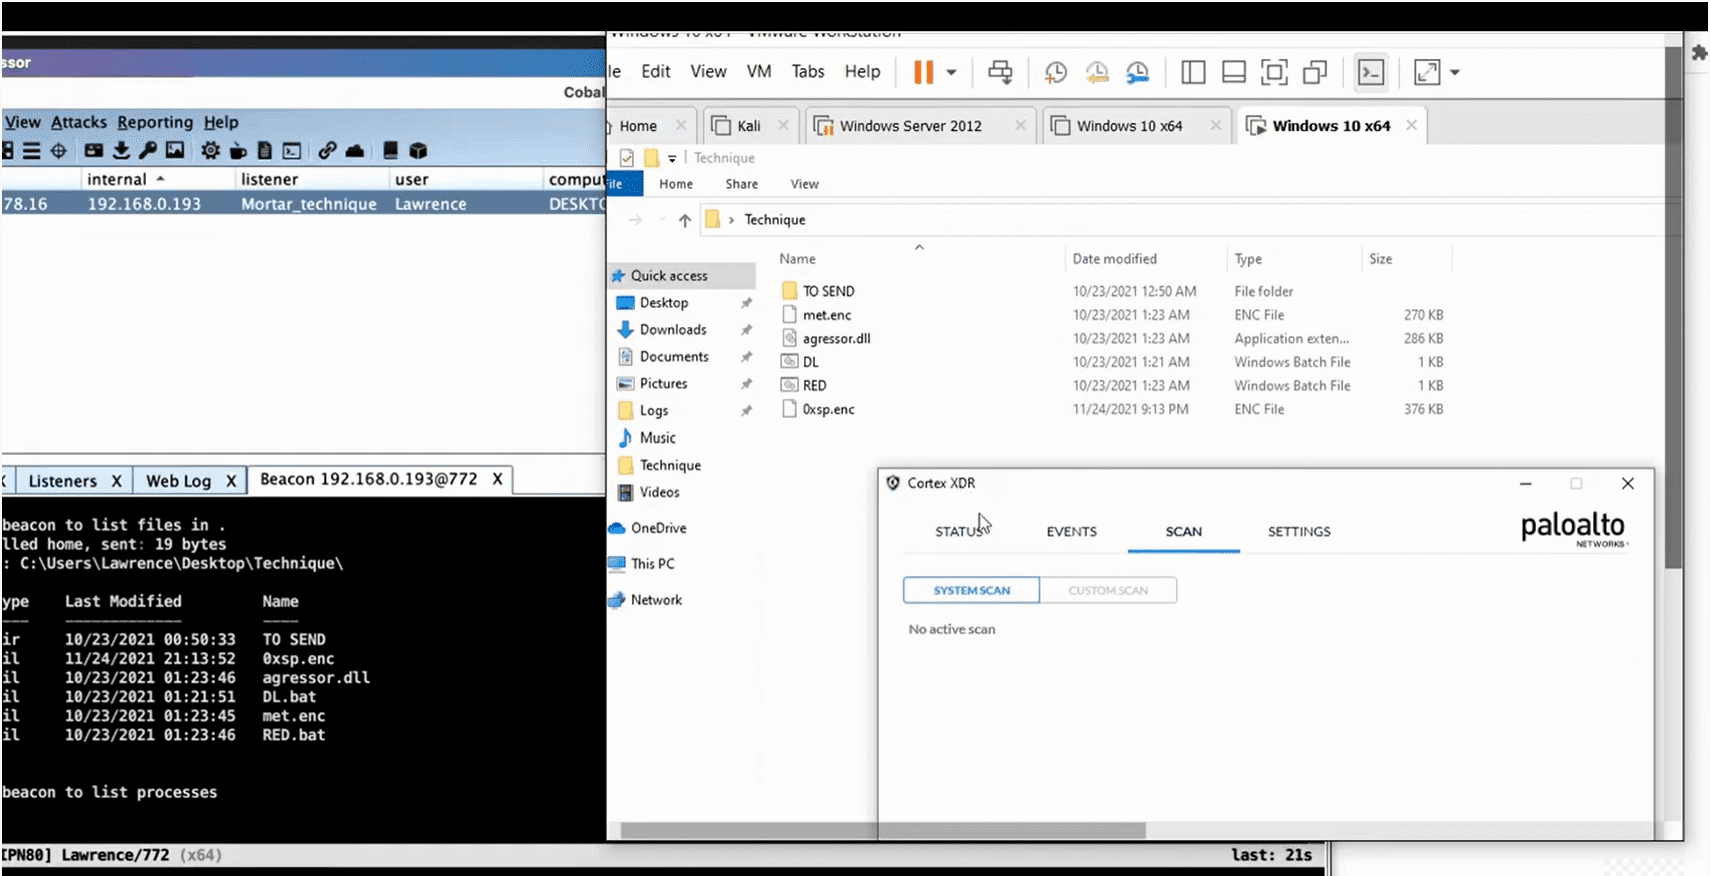Screen dimensions: 1710x876
Task: Open dropdown arrow beside stretch display icon
Action: tap(1455, 72)
